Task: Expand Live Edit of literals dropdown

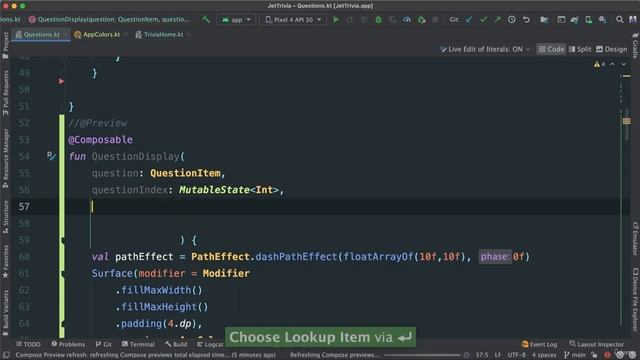Action: point(485,49)
